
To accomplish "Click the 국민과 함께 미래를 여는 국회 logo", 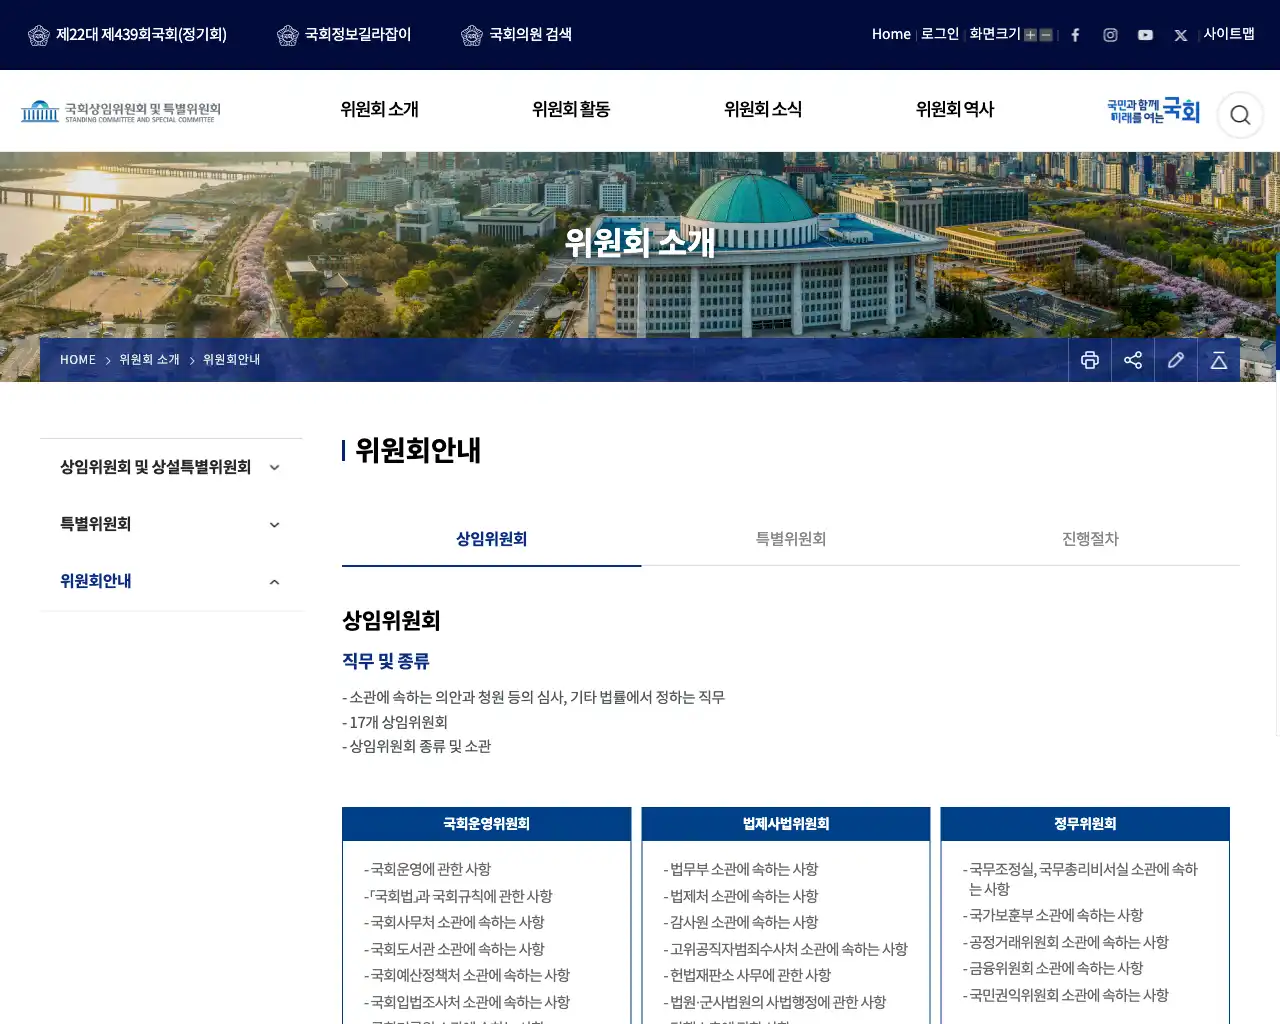I will click(1153, 111).
